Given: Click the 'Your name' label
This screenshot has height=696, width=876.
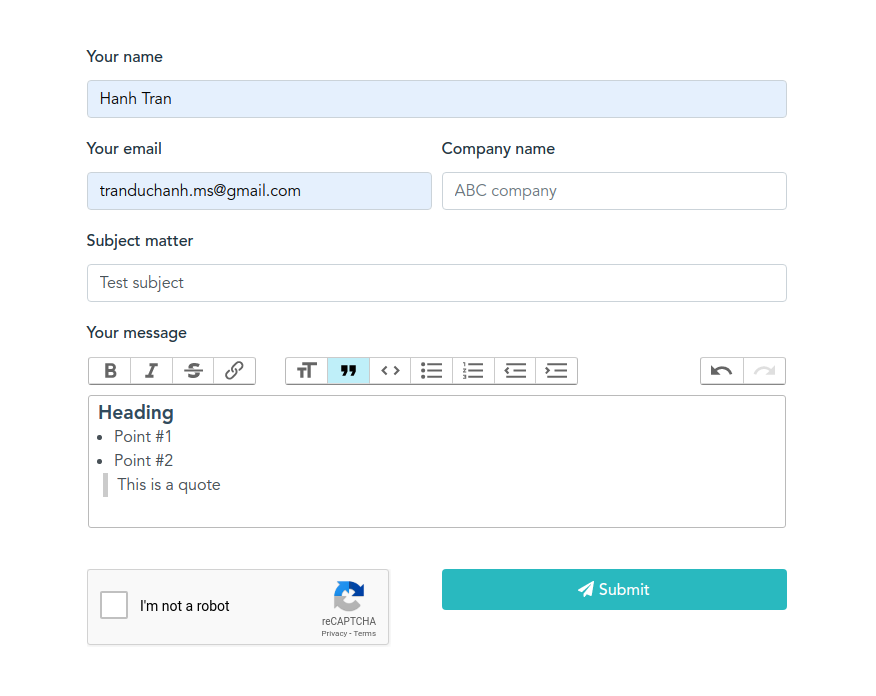Looking at the screenshot, I should tap(125, 56).
